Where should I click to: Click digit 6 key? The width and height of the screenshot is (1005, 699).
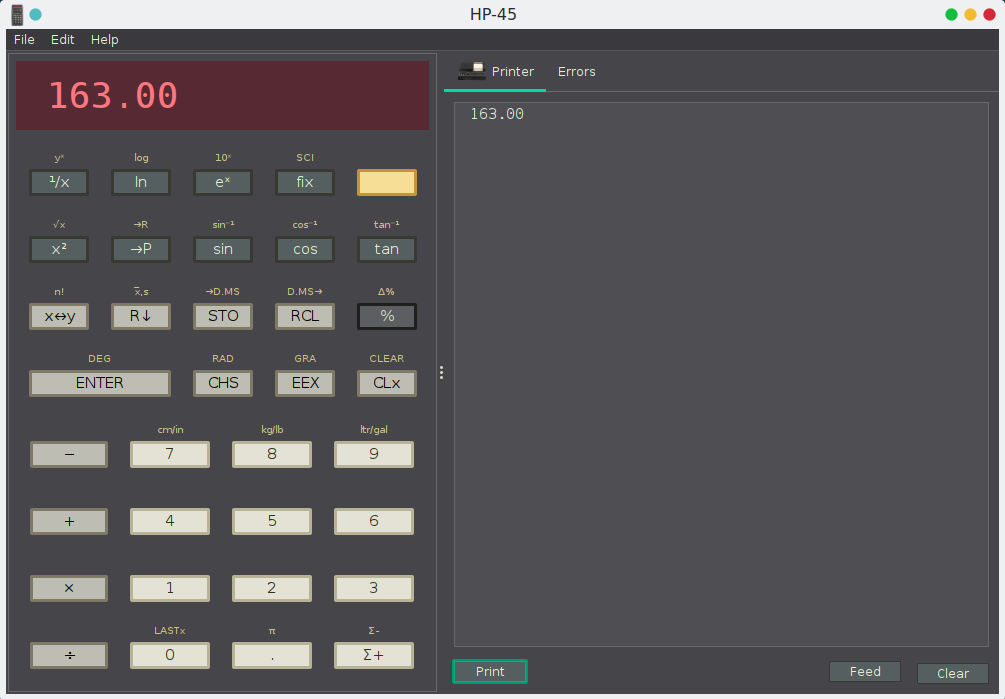click(374, 522)
